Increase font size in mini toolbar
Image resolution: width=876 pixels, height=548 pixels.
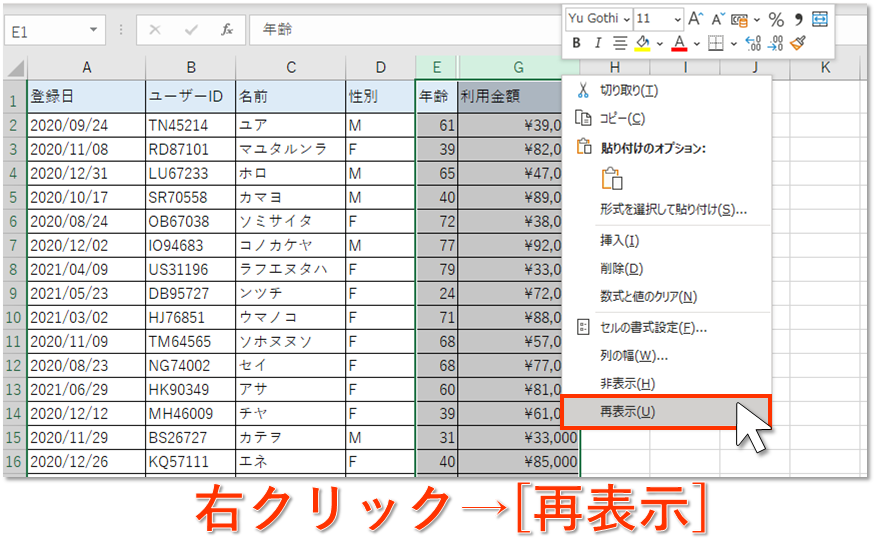695,19
